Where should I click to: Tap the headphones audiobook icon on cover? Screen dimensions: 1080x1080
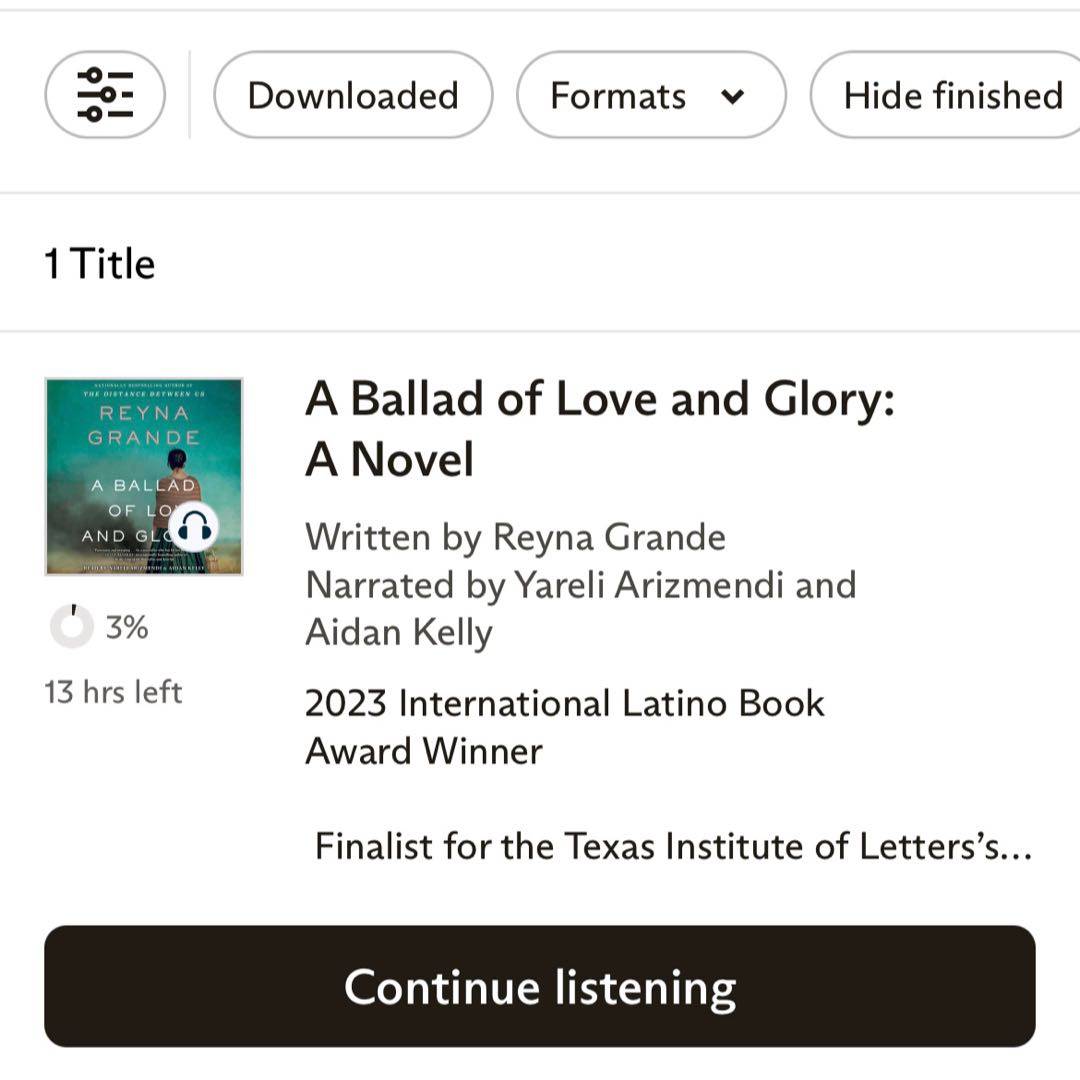coord(194,525)
